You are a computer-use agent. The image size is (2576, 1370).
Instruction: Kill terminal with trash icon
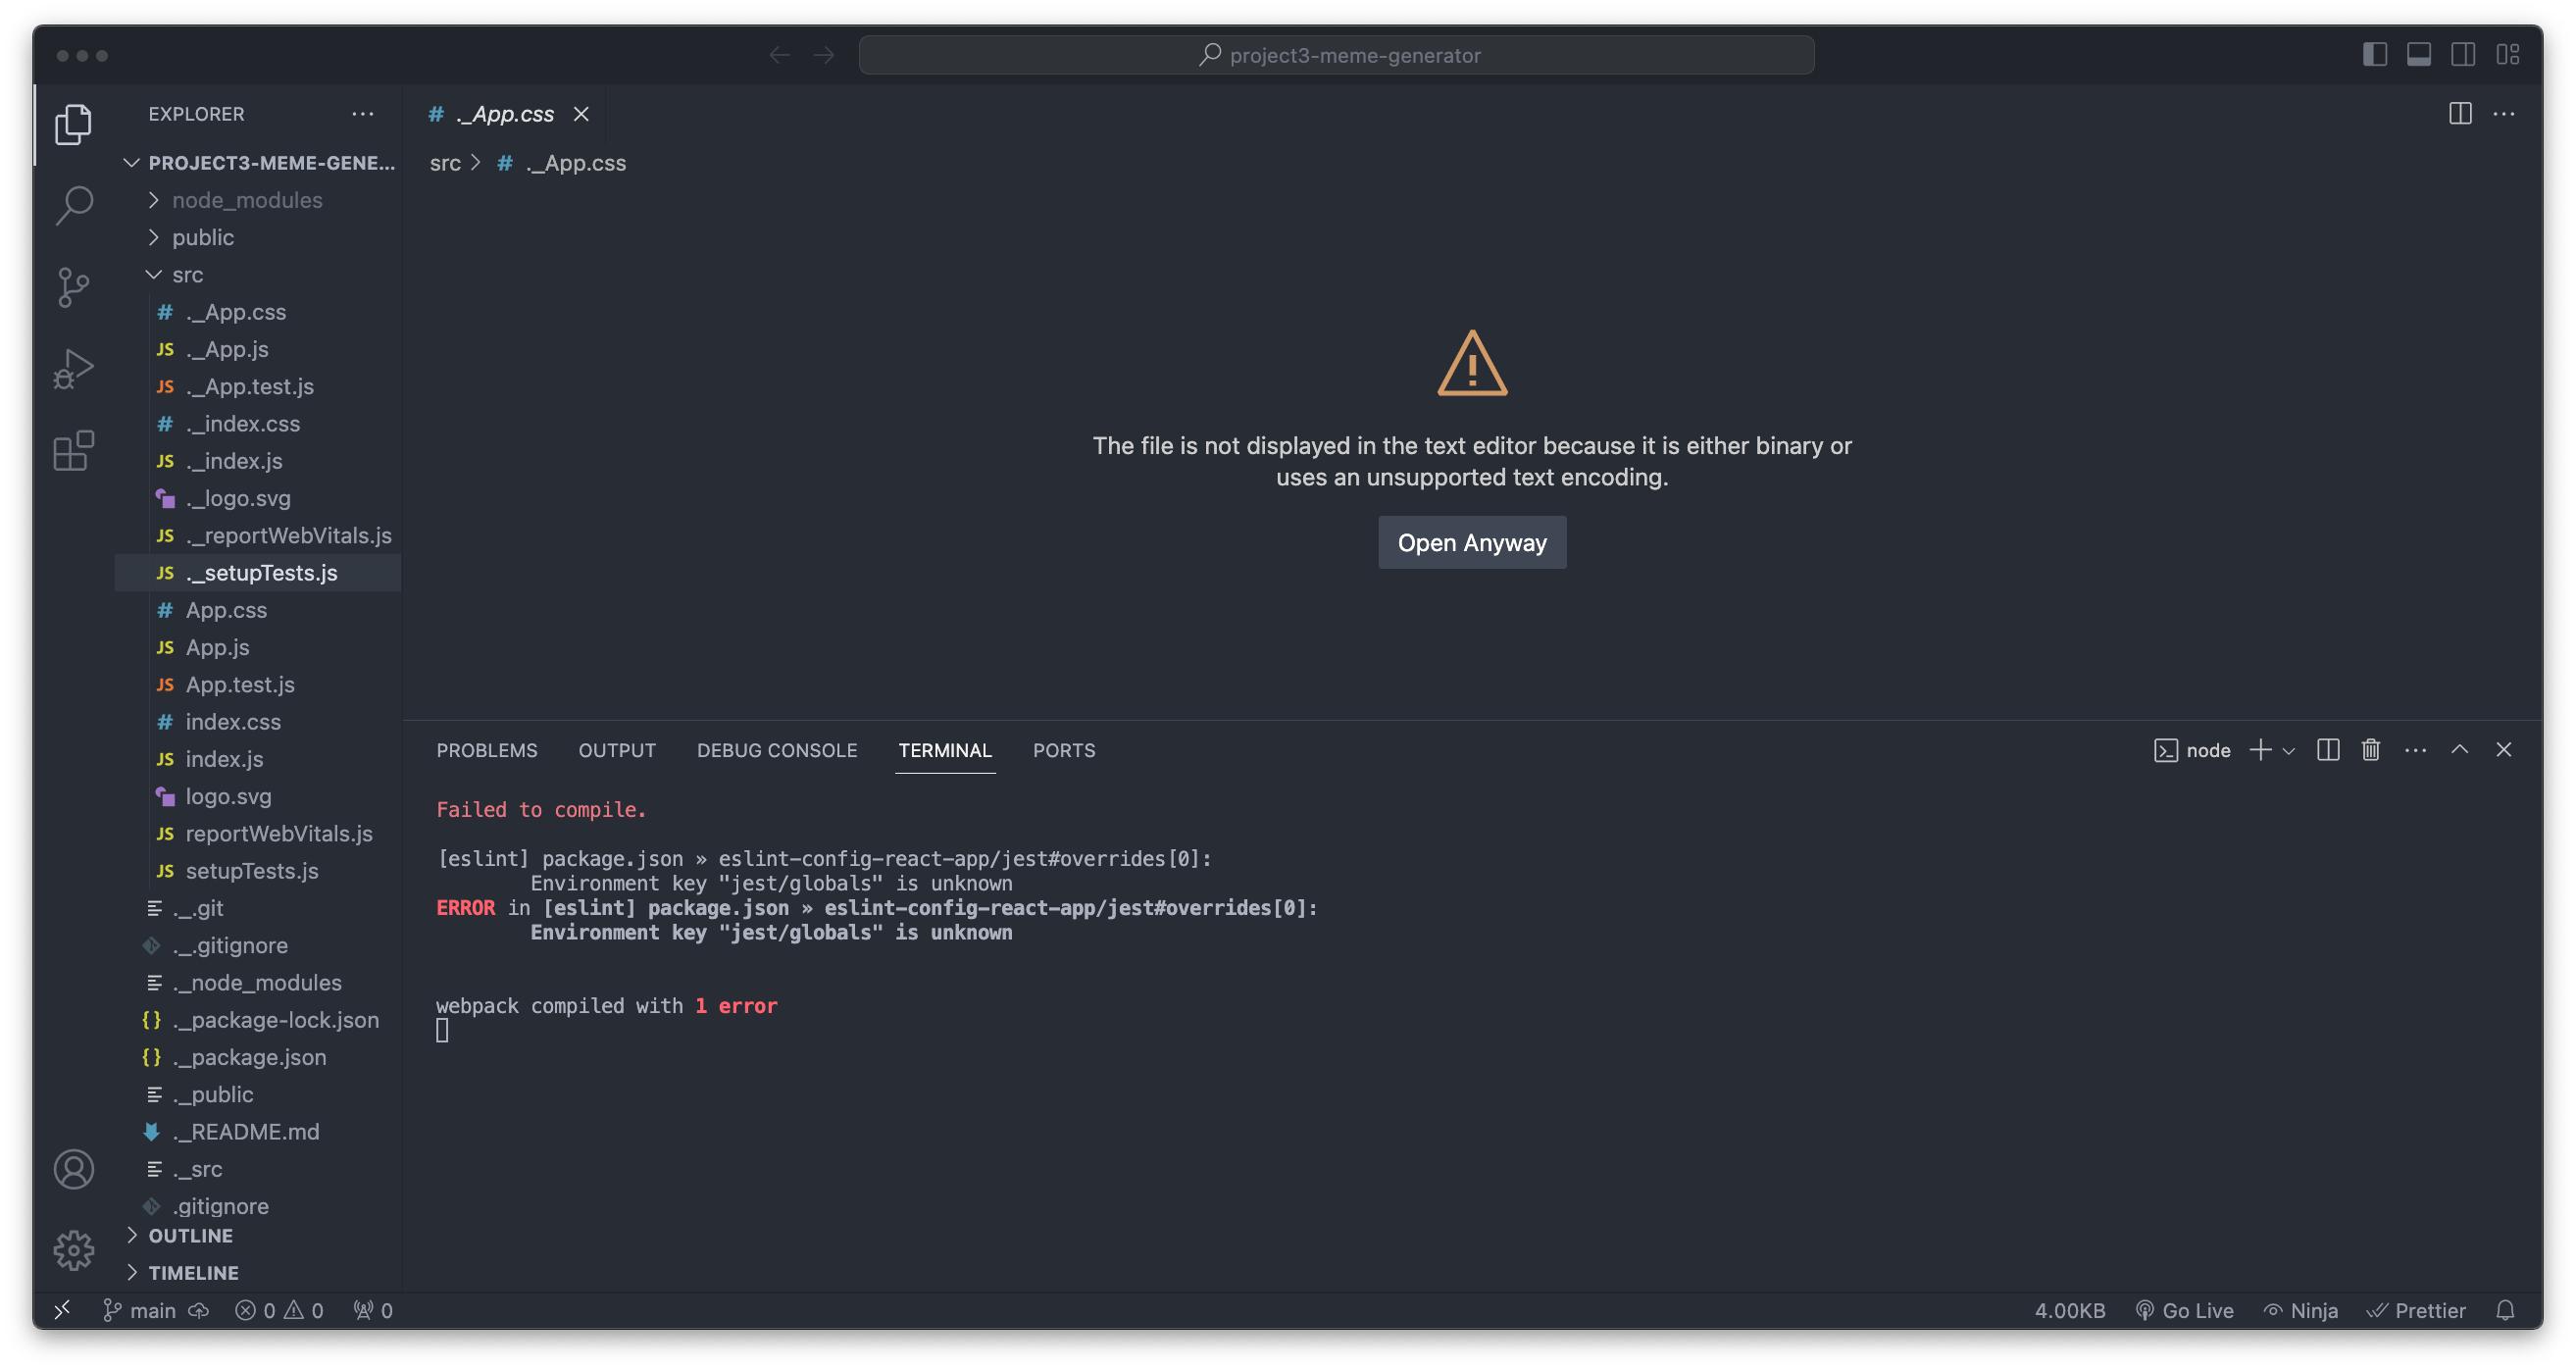[x=2371, y=750]
